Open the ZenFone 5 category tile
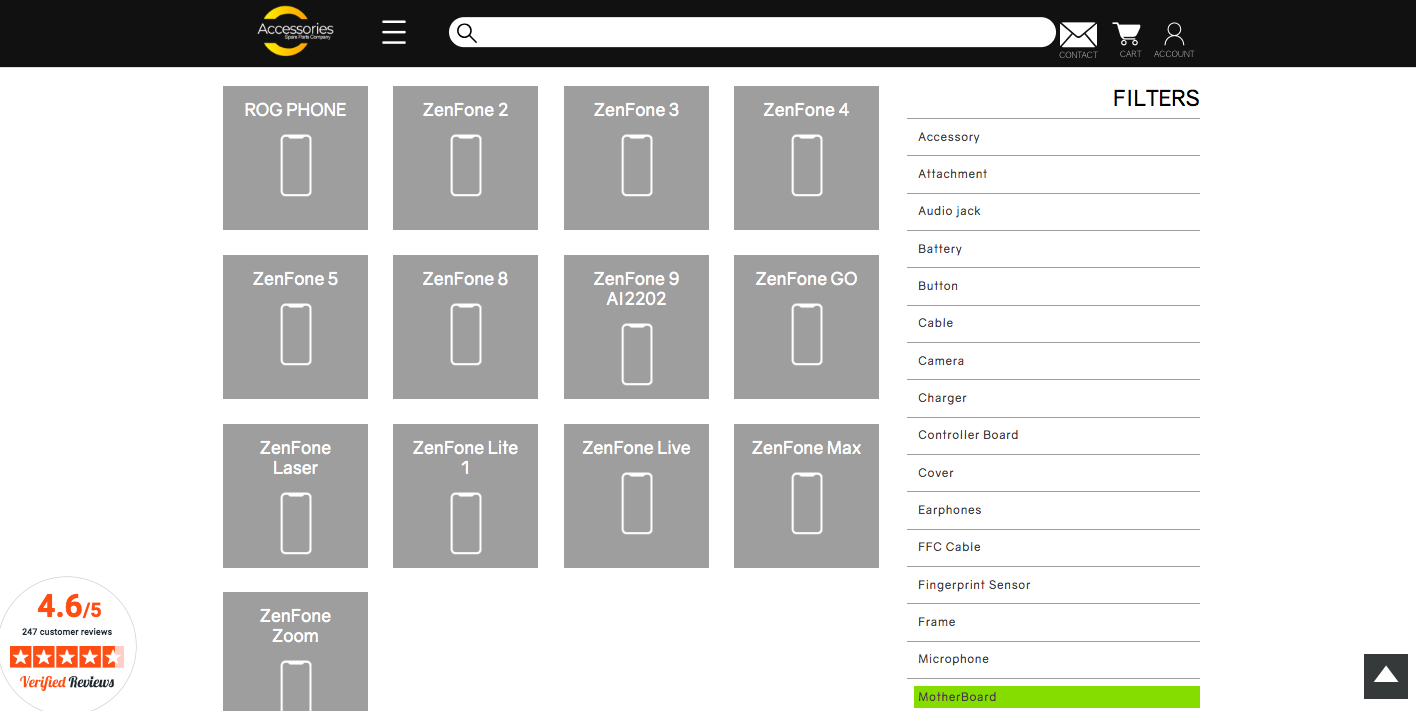1416x711 pixels. pyautogui.click(x=295, y=327)
